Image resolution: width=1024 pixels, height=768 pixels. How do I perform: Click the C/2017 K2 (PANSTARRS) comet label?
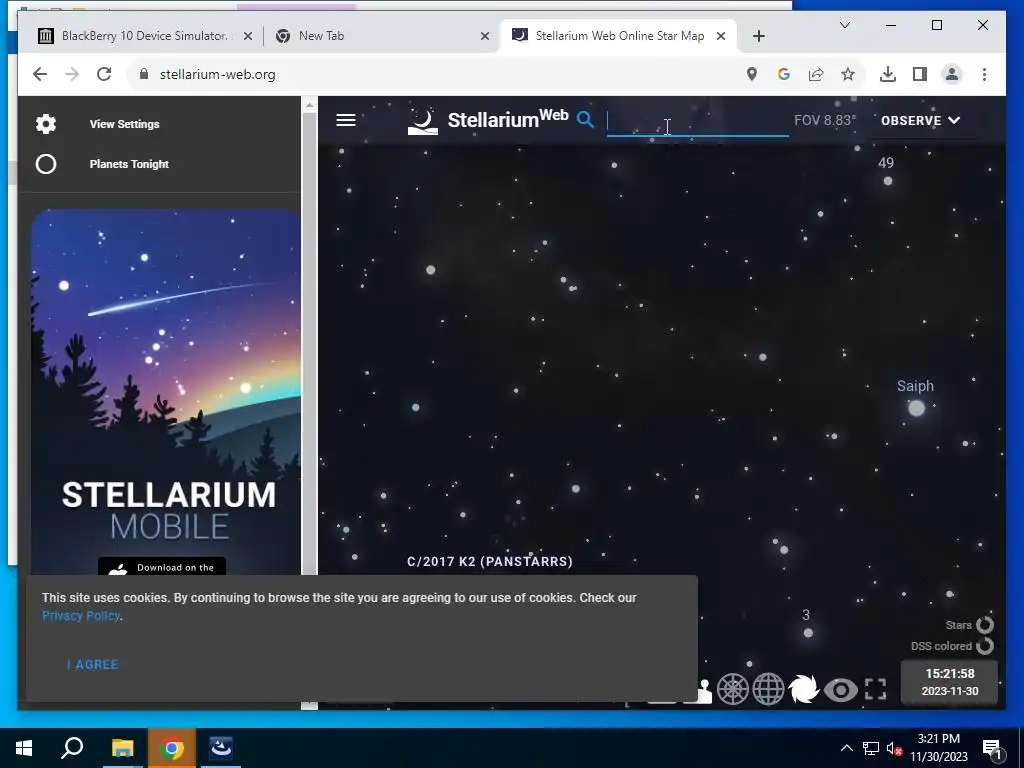[x=490, y=562]
